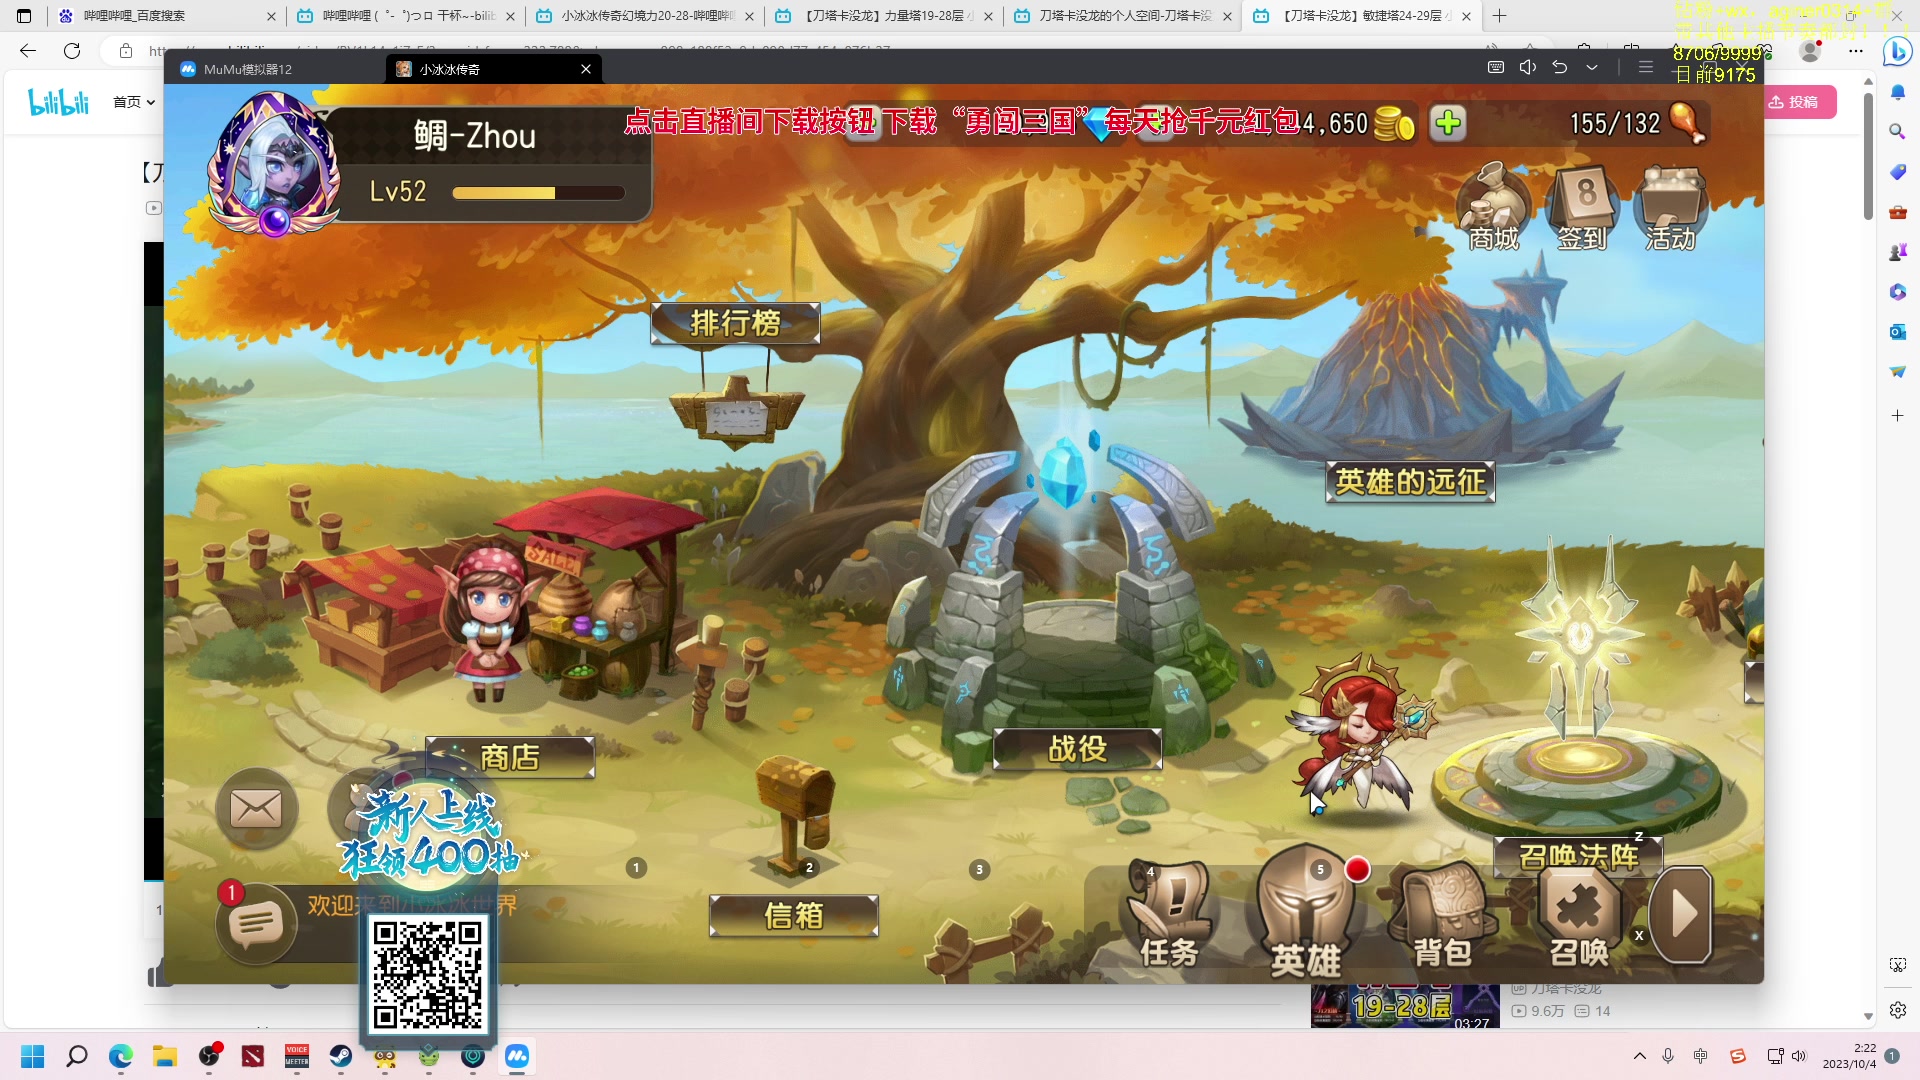Switch to 小冰冰传奇幻境力20-28 browser tab

pyautogui.click(x=645, y=16)
